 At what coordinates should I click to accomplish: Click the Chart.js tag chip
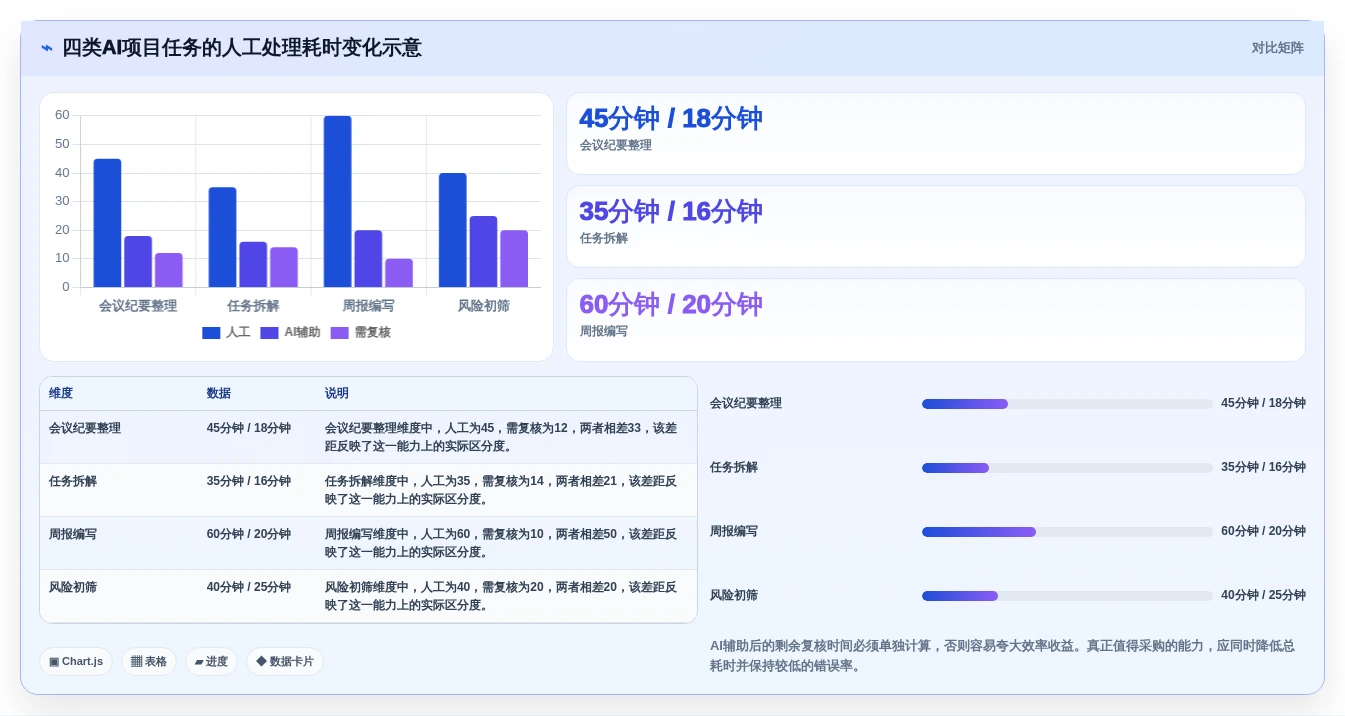[x=76, y=662]
